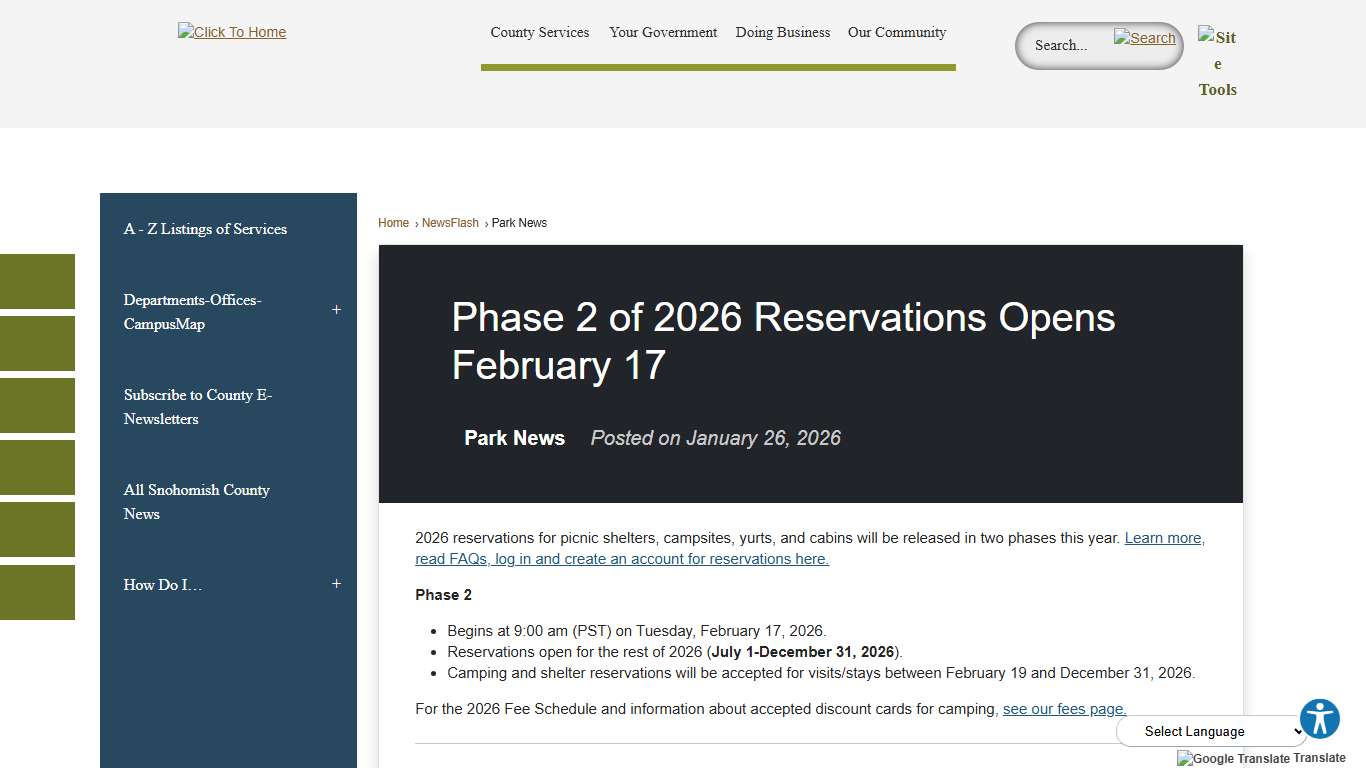The width and height of the screenshot is (1366, 768).
Task: Open Subscribe to County E-Newsletters
Action: (x=197, y=406)
